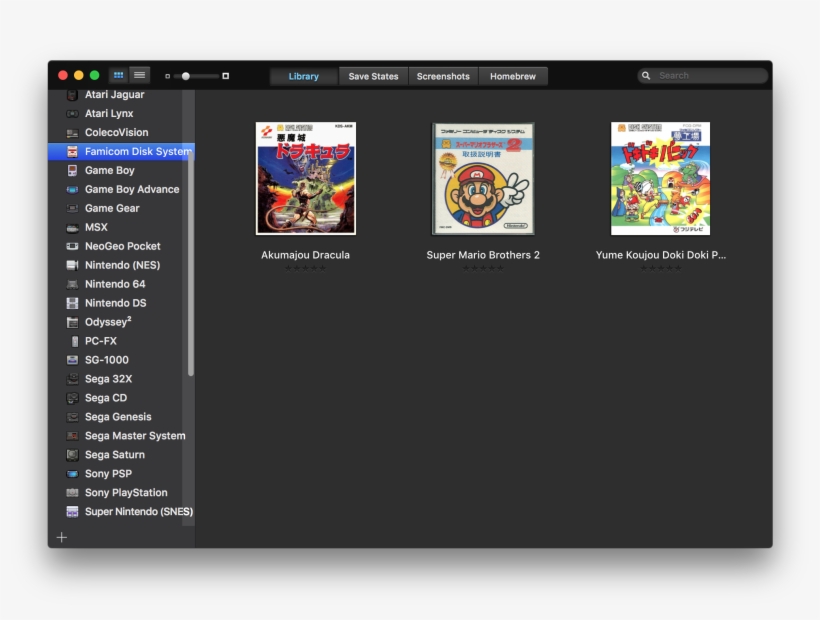
Task: Click the Nintendo DS sidebar icon
Action: click(72, 303)
